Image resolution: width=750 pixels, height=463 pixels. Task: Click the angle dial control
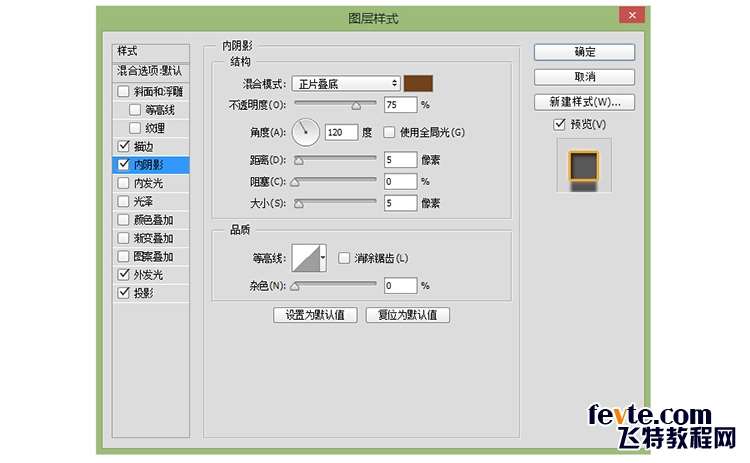point(306,132)
